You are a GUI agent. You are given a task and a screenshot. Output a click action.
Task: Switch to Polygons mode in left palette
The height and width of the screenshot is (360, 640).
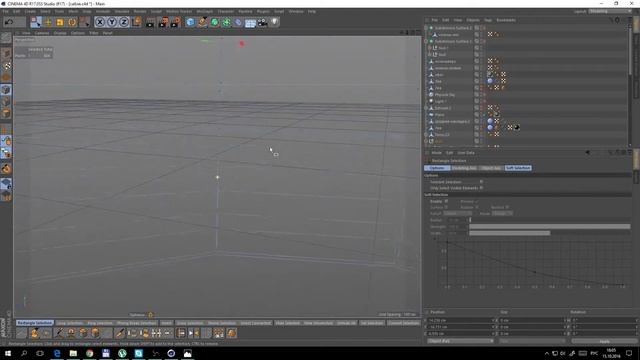[6, 113]
